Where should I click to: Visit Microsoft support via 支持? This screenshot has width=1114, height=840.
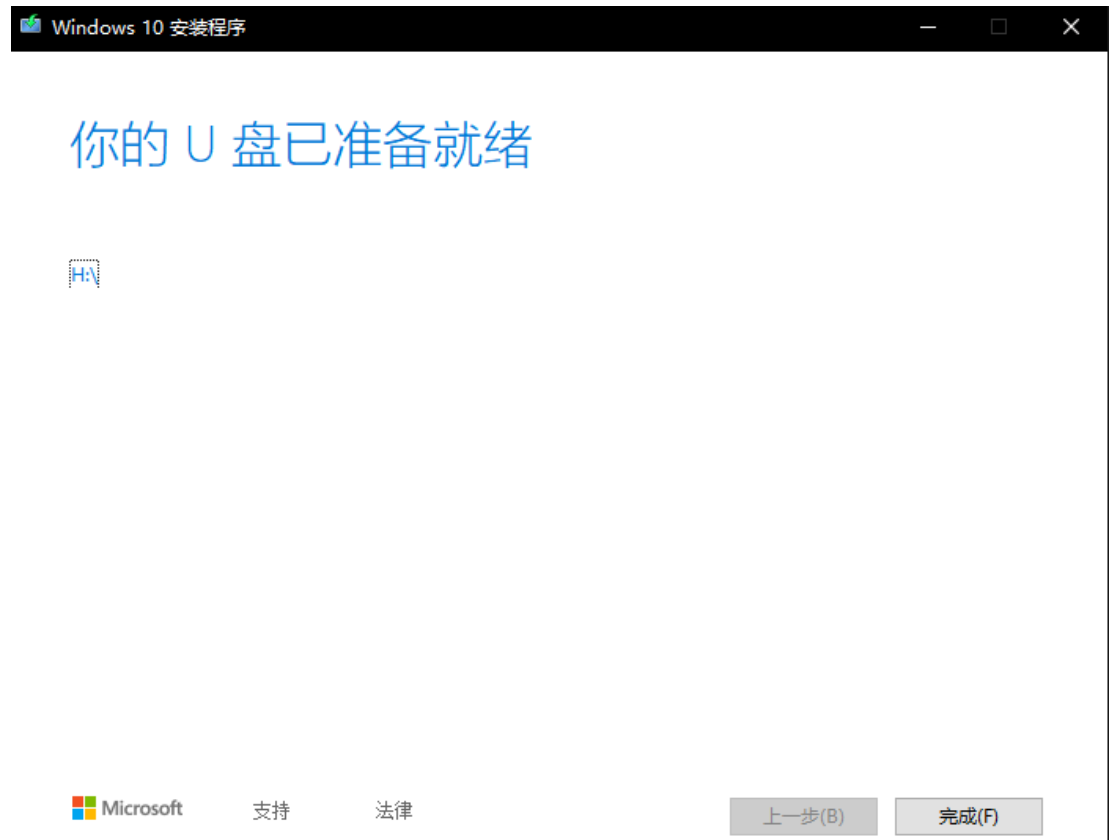coord(268,811)
